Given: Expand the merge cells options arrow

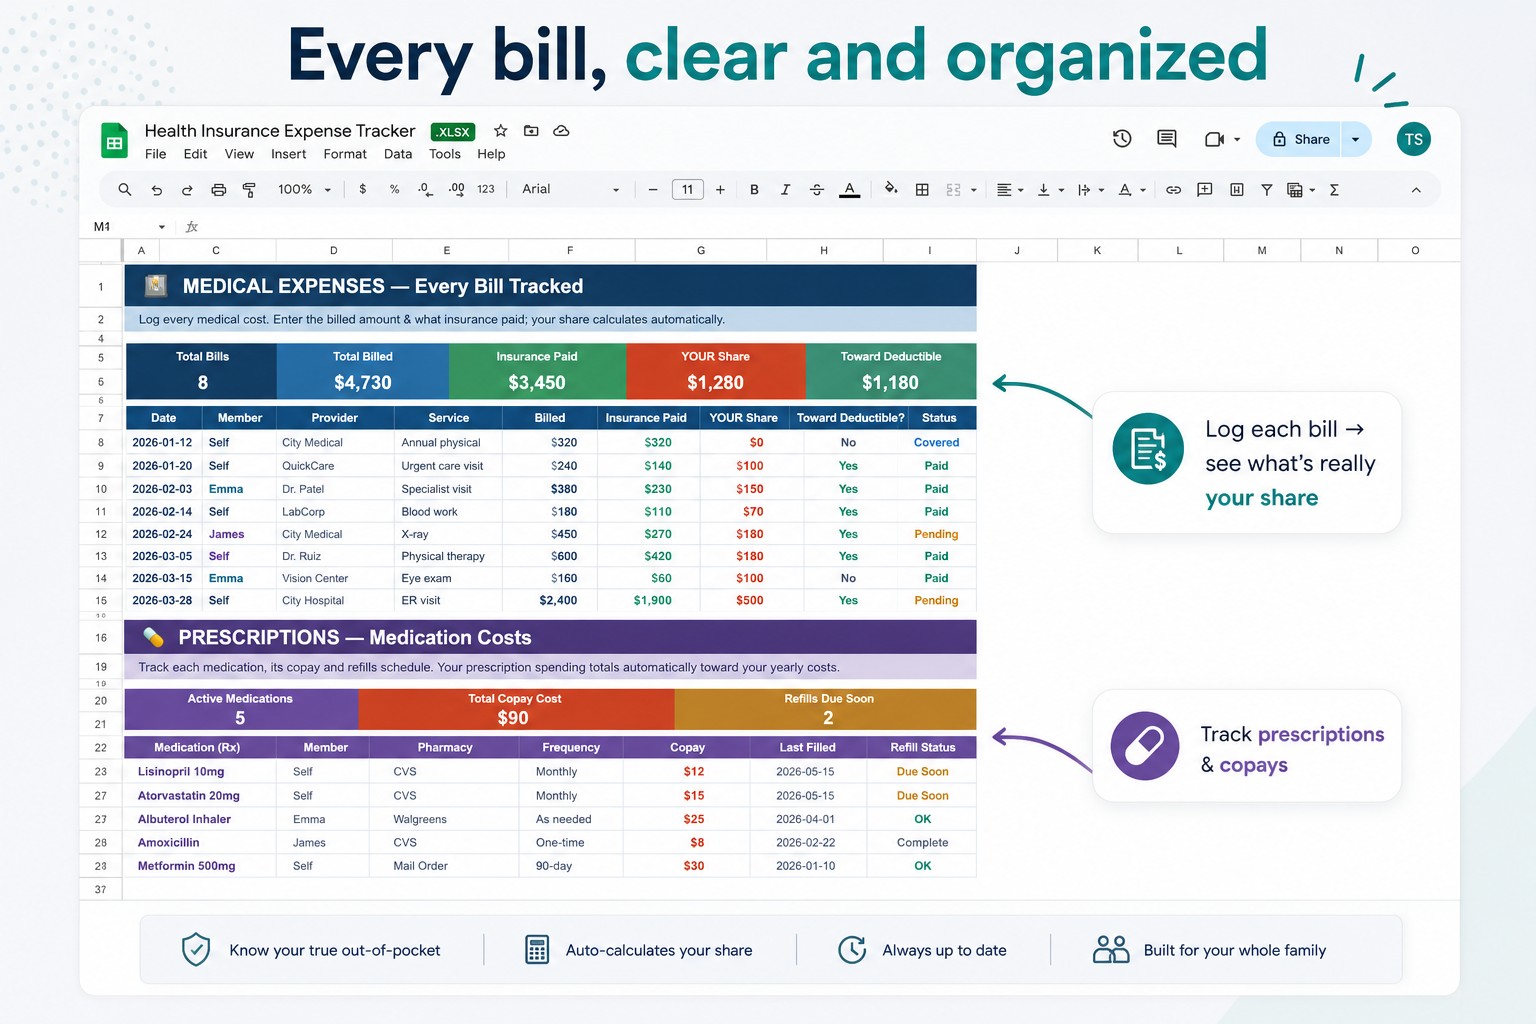Looking at the screenshot, I should [x=973, y=190].
